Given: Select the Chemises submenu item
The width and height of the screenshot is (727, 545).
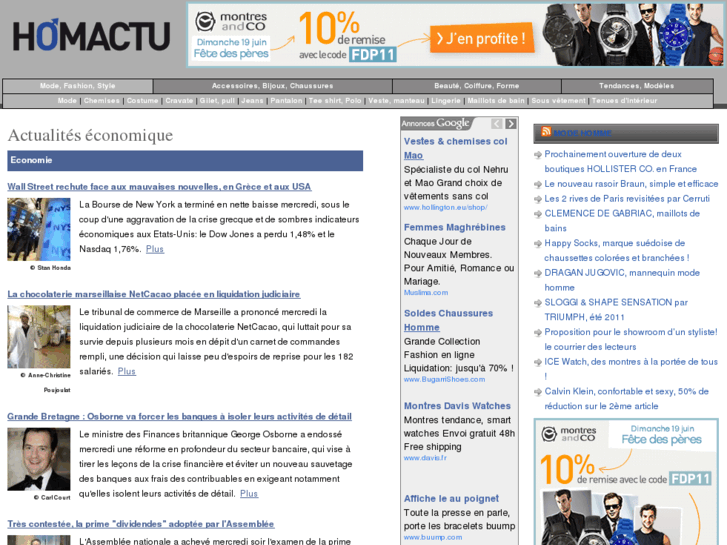Looking at the screenshot, I should click(x=102, y=101).
